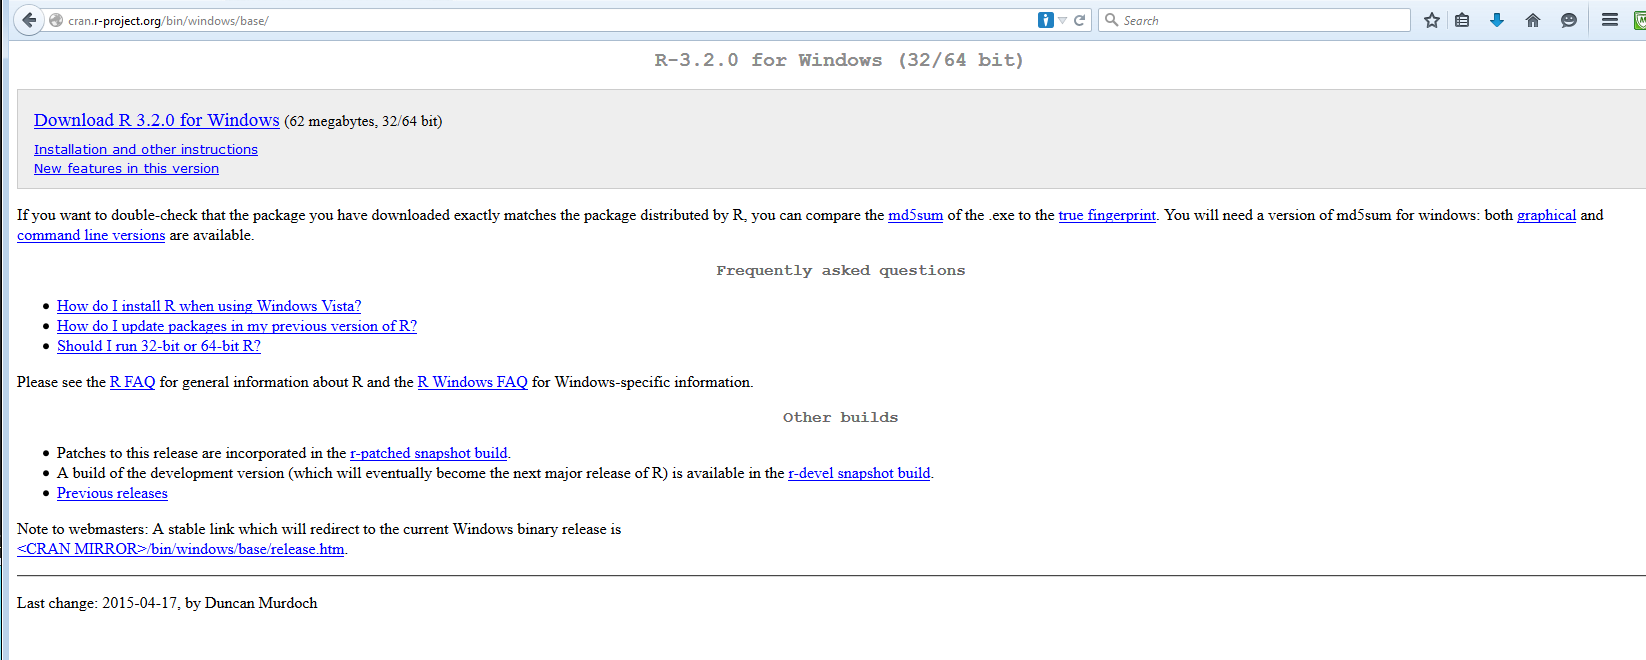The image size is (1646, 660).
Task: Open the hamburger menu in Firefox
Action: [1610, 20]
